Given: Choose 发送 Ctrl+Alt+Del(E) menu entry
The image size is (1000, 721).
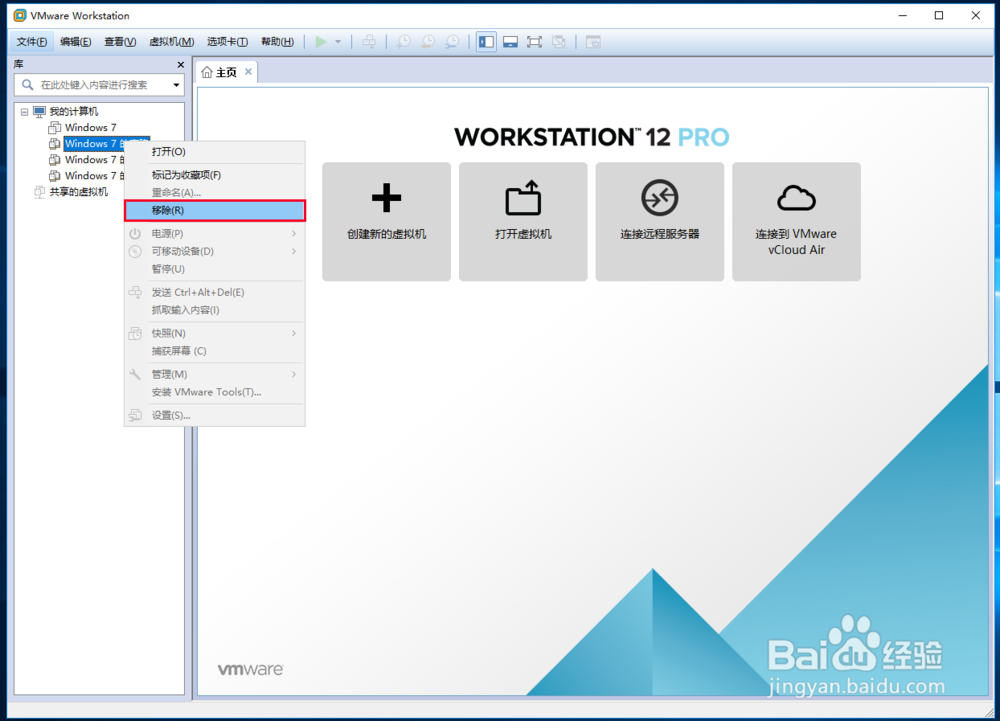Looking at the screenshot, I should [x=214, y=292].
